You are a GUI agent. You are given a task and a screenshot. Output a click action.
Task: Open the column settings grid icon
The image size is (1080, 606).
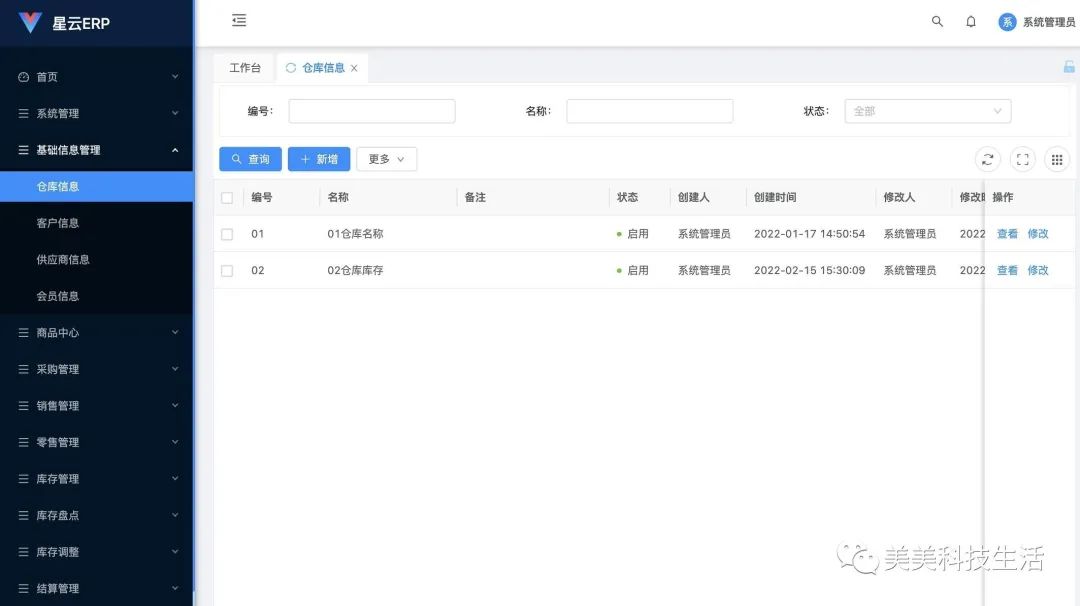click(x=1057, y=159)
